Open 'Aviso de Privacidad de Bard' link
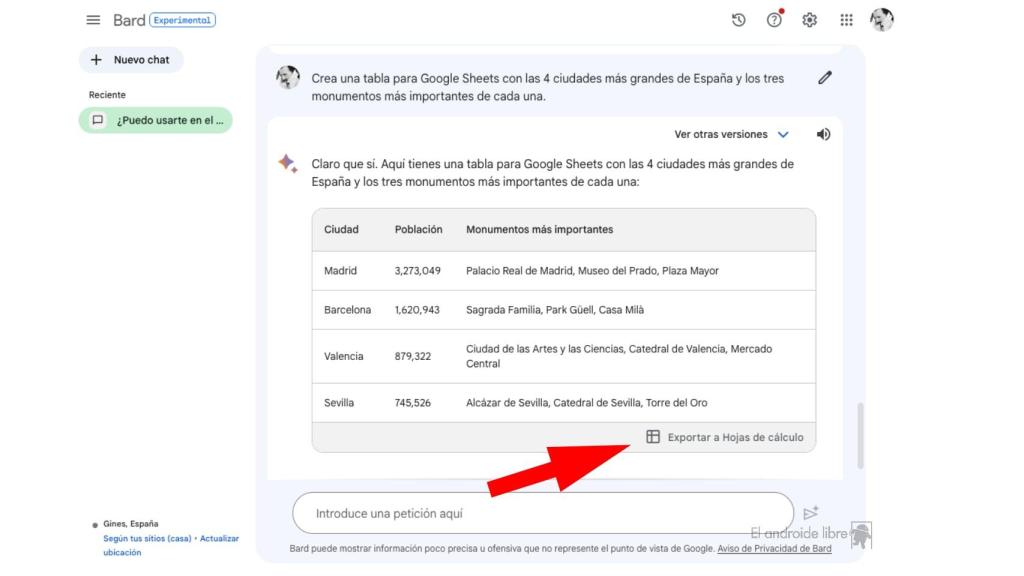 click(775, 549)
